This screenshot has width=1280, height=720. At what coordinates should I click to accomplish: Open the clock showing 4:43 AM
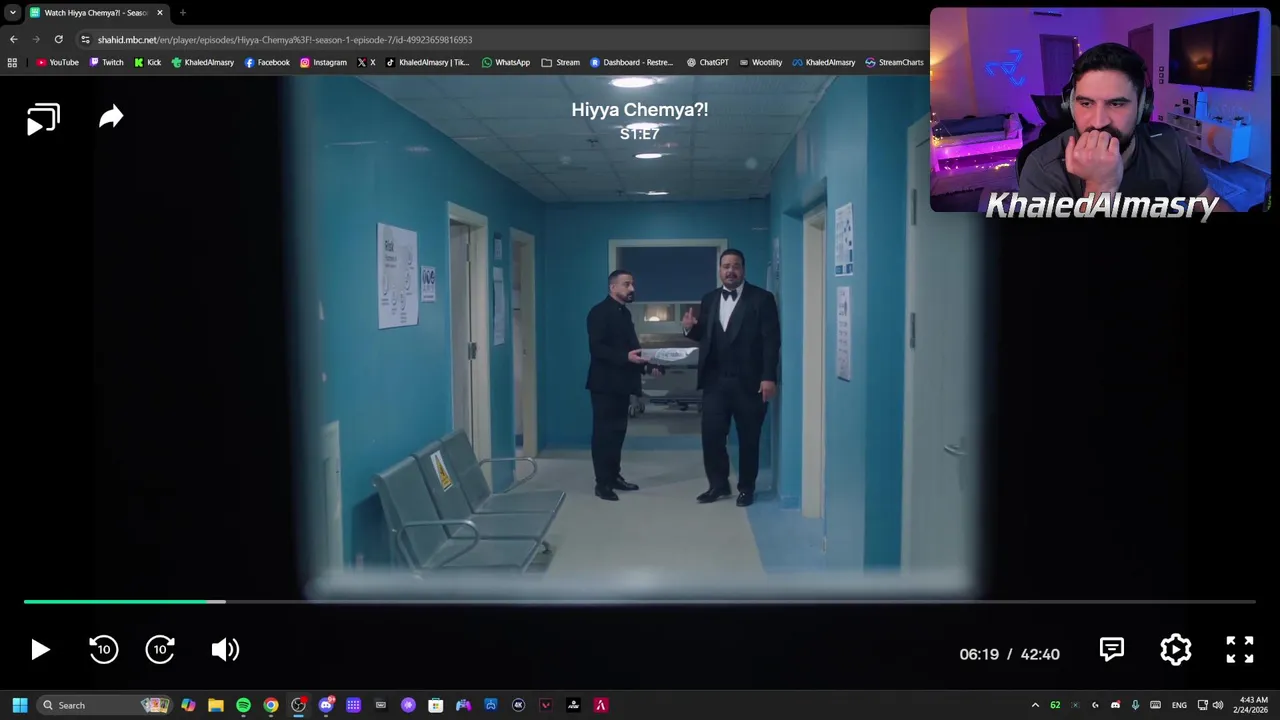(1253, 705)
